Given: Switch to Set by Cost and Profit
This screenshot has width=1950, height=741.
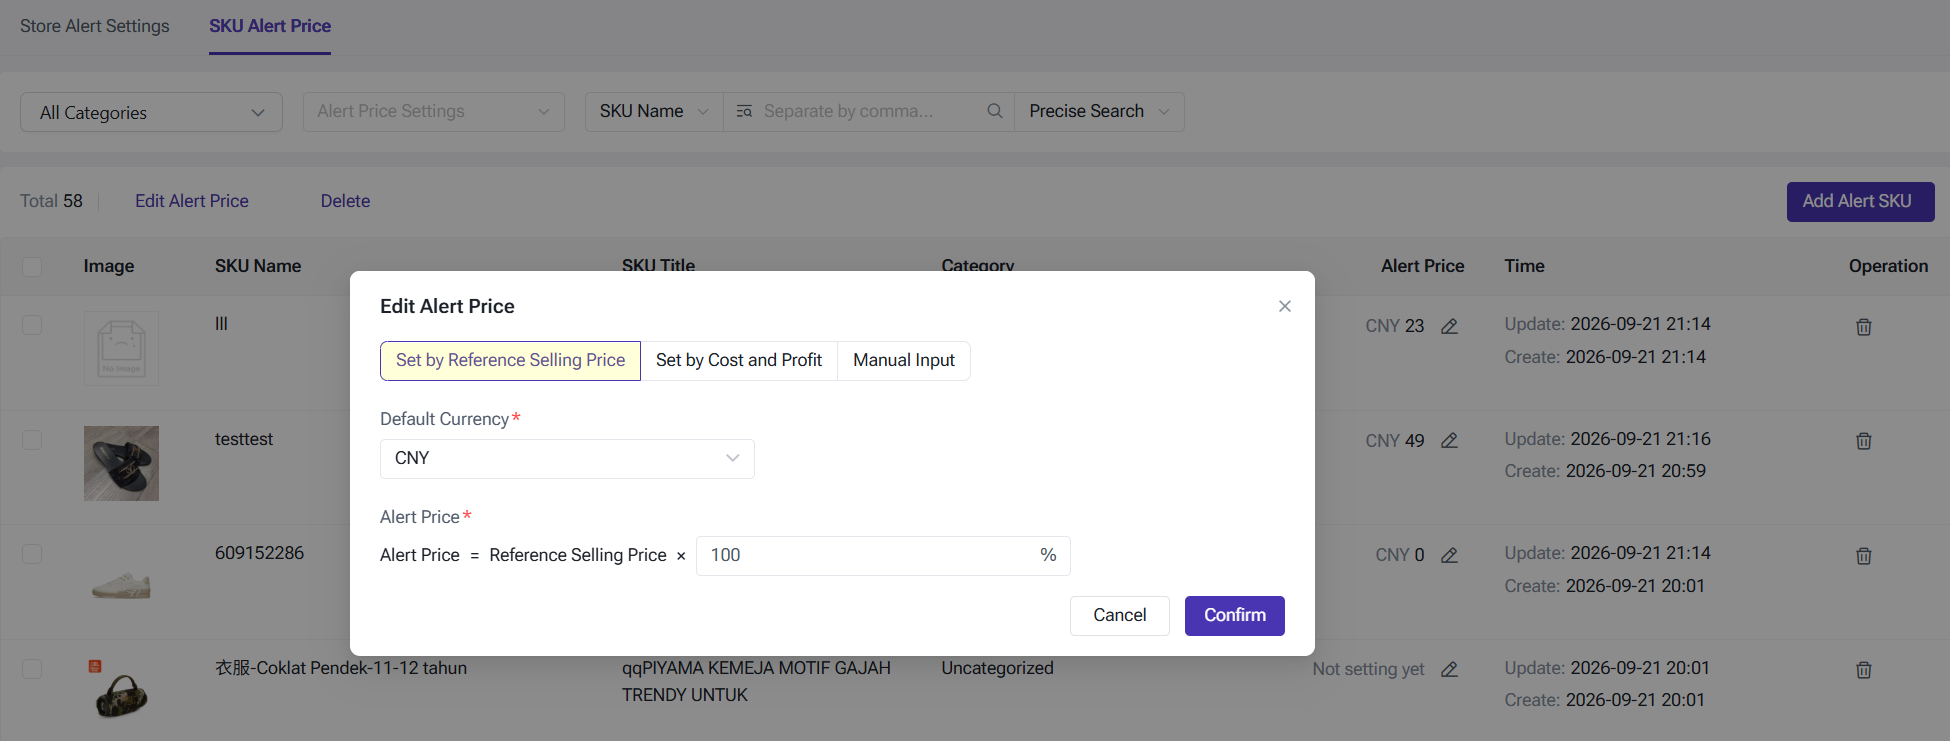Looking at the screenshot, I should point(739,361).
